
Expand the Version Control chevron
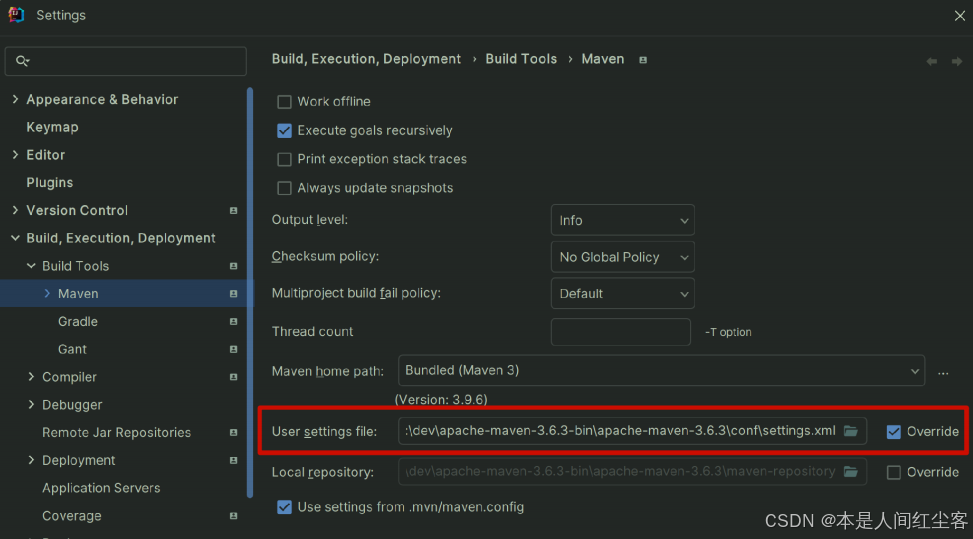point(16,211)
